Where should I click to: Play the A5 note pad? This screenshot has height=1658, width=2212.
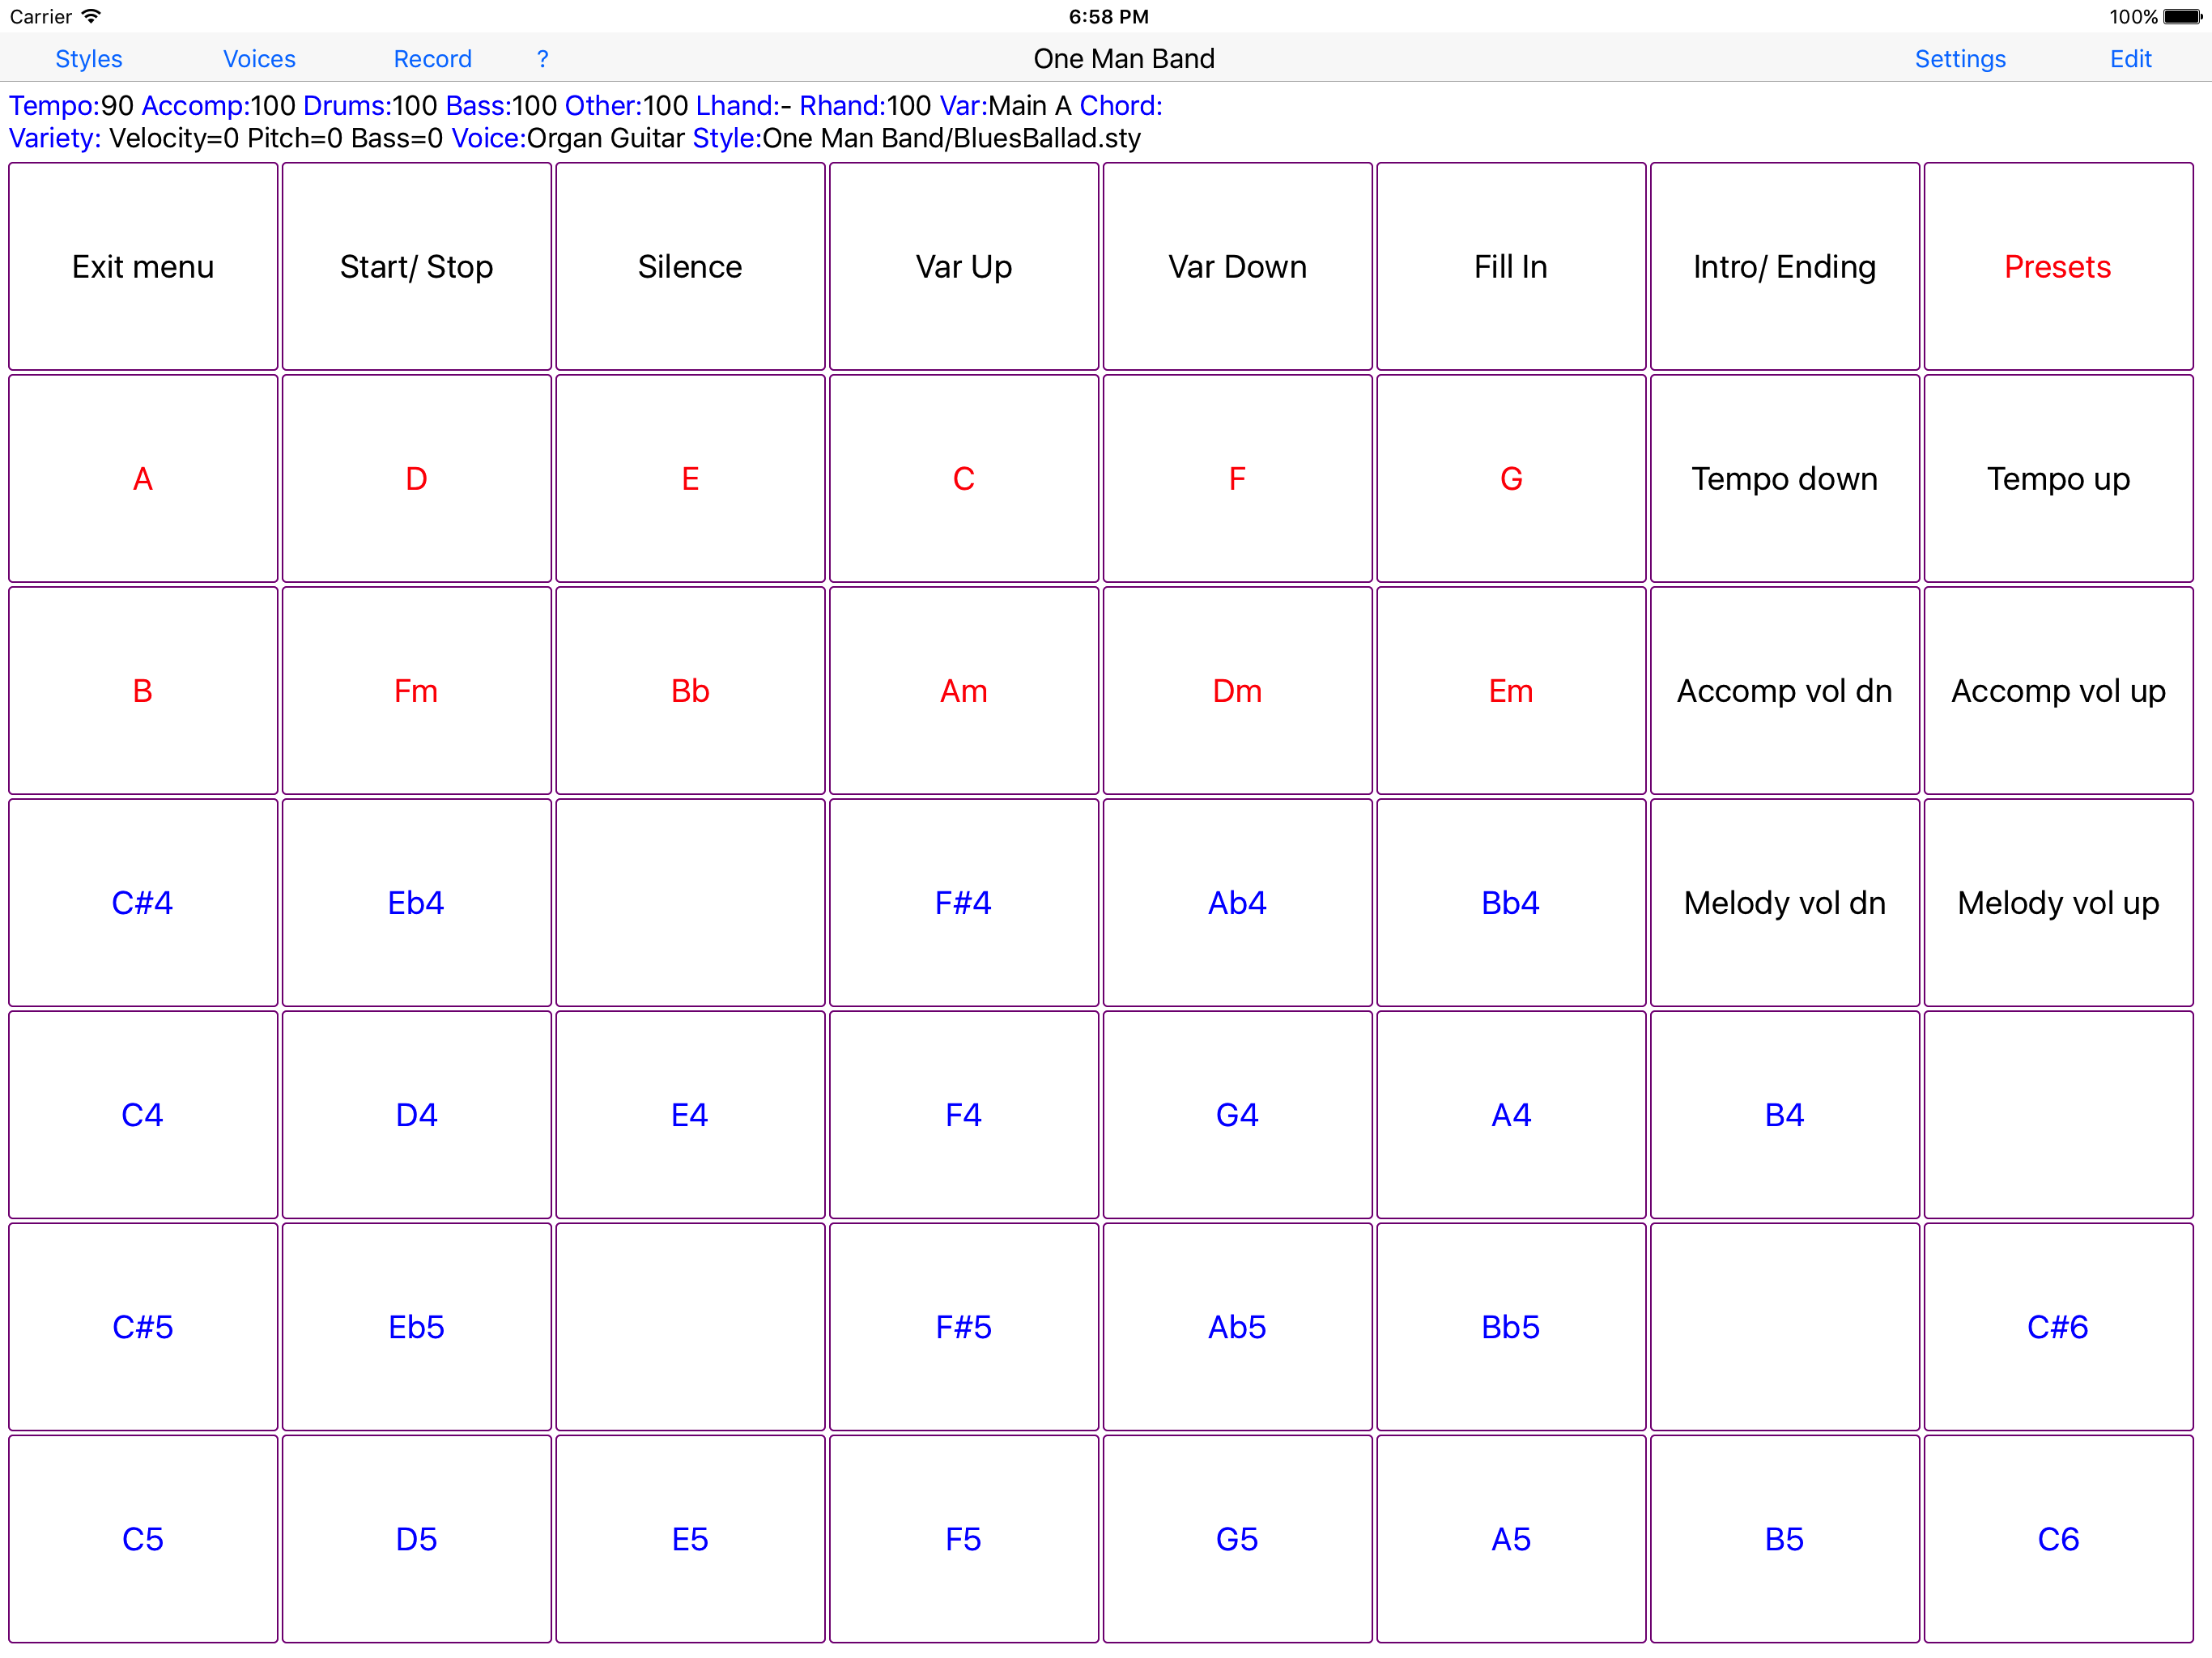pos(1511,1539)
